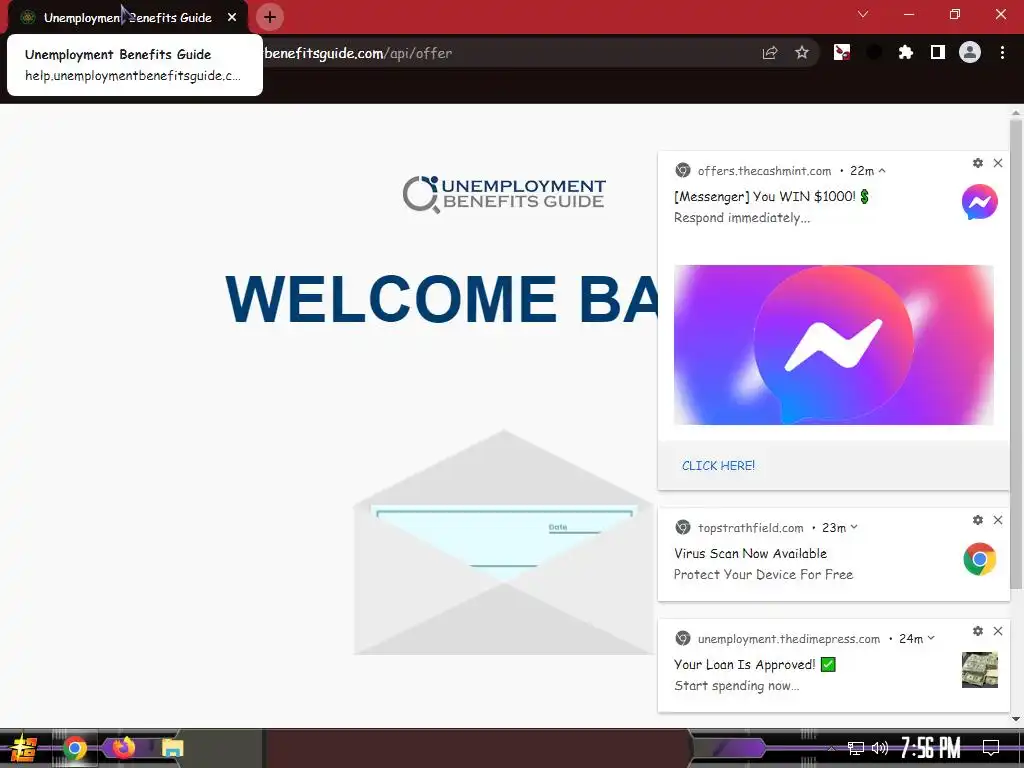Viewport: 1024px width, 768px height.
Task: Click the 7:56 PM clock
Action: coord(931,748)
